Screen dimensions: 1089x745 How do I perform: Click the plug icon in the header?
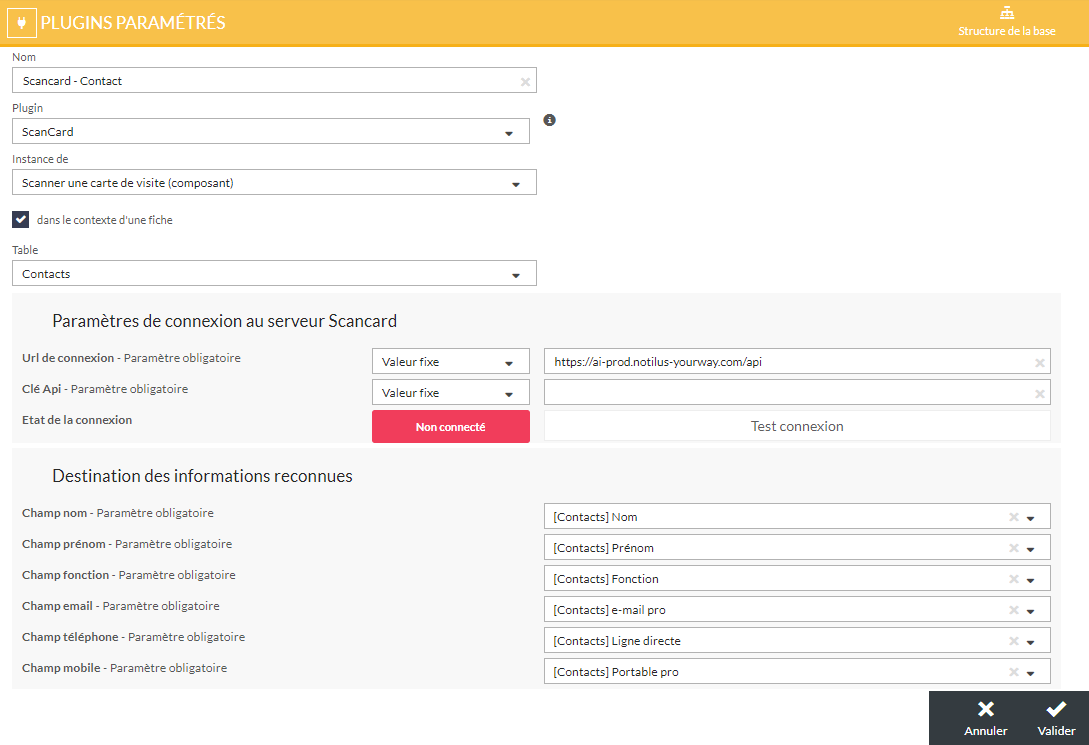tap(21, 22)
